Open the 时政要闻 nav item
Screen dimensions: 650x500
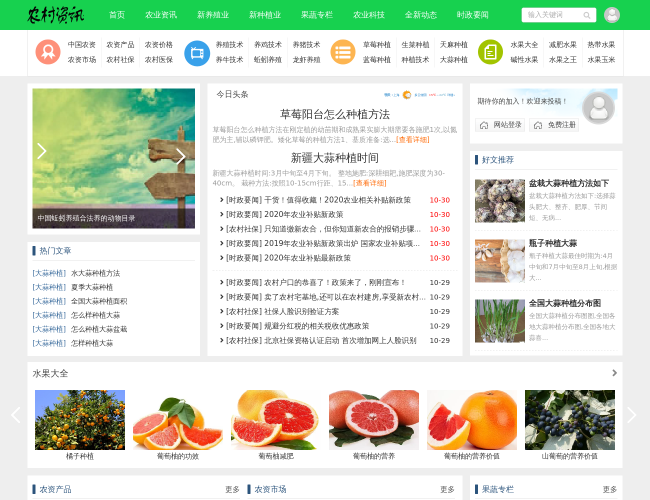473,15
